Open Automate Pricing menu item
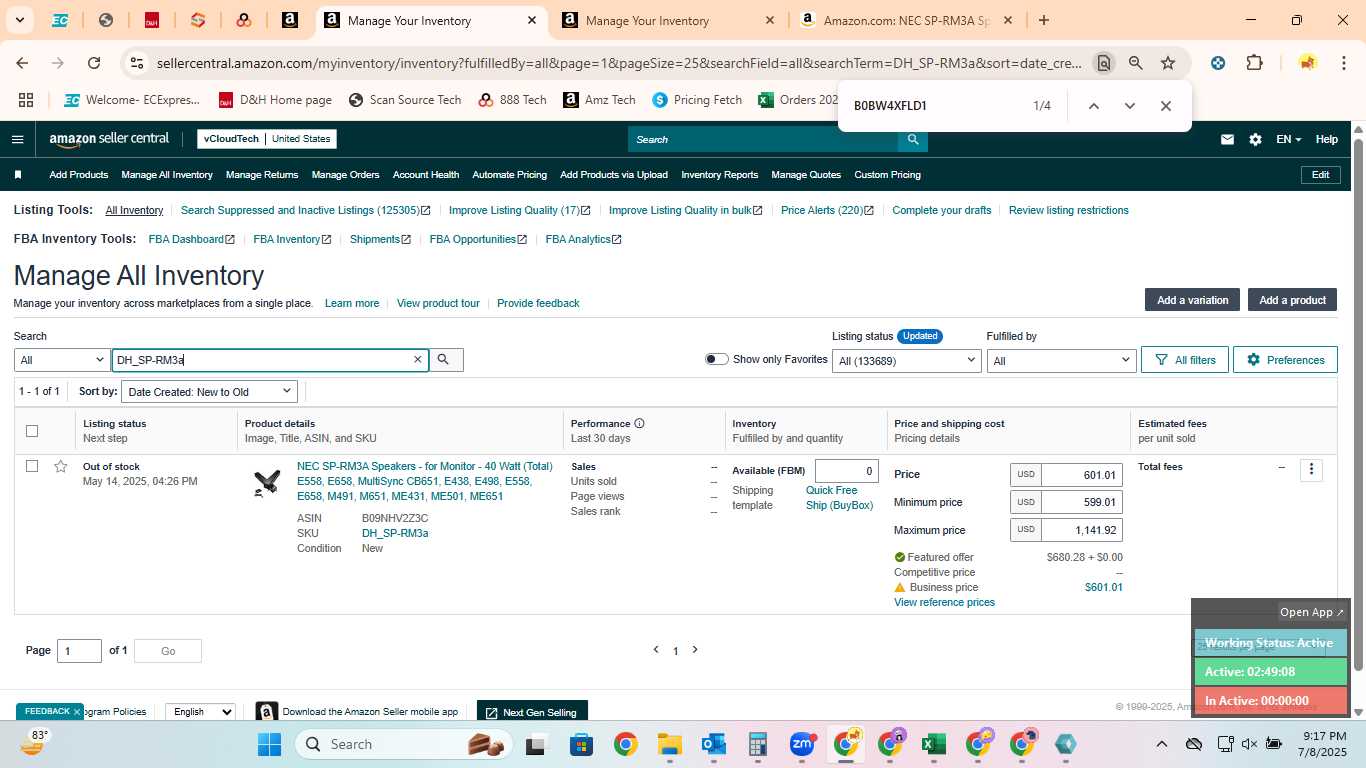The width and height of the screenshot is (1366, 768). pyautogui.click(x=510, y=175)
